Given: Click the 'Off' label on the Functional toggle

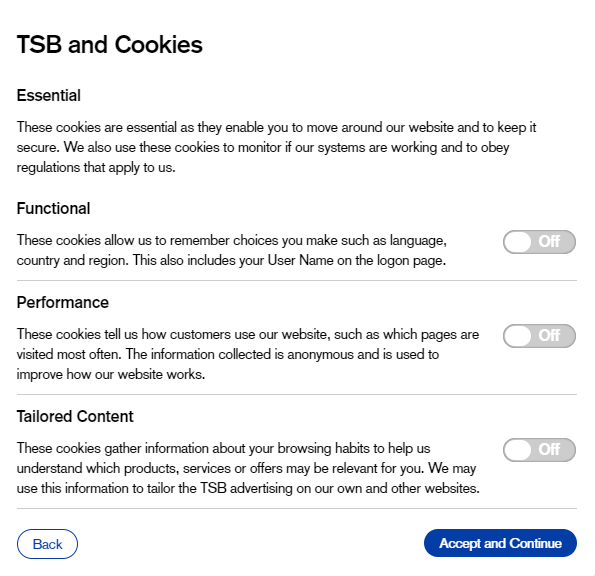Looking at the screenshot, I should (x=549, y=241).
